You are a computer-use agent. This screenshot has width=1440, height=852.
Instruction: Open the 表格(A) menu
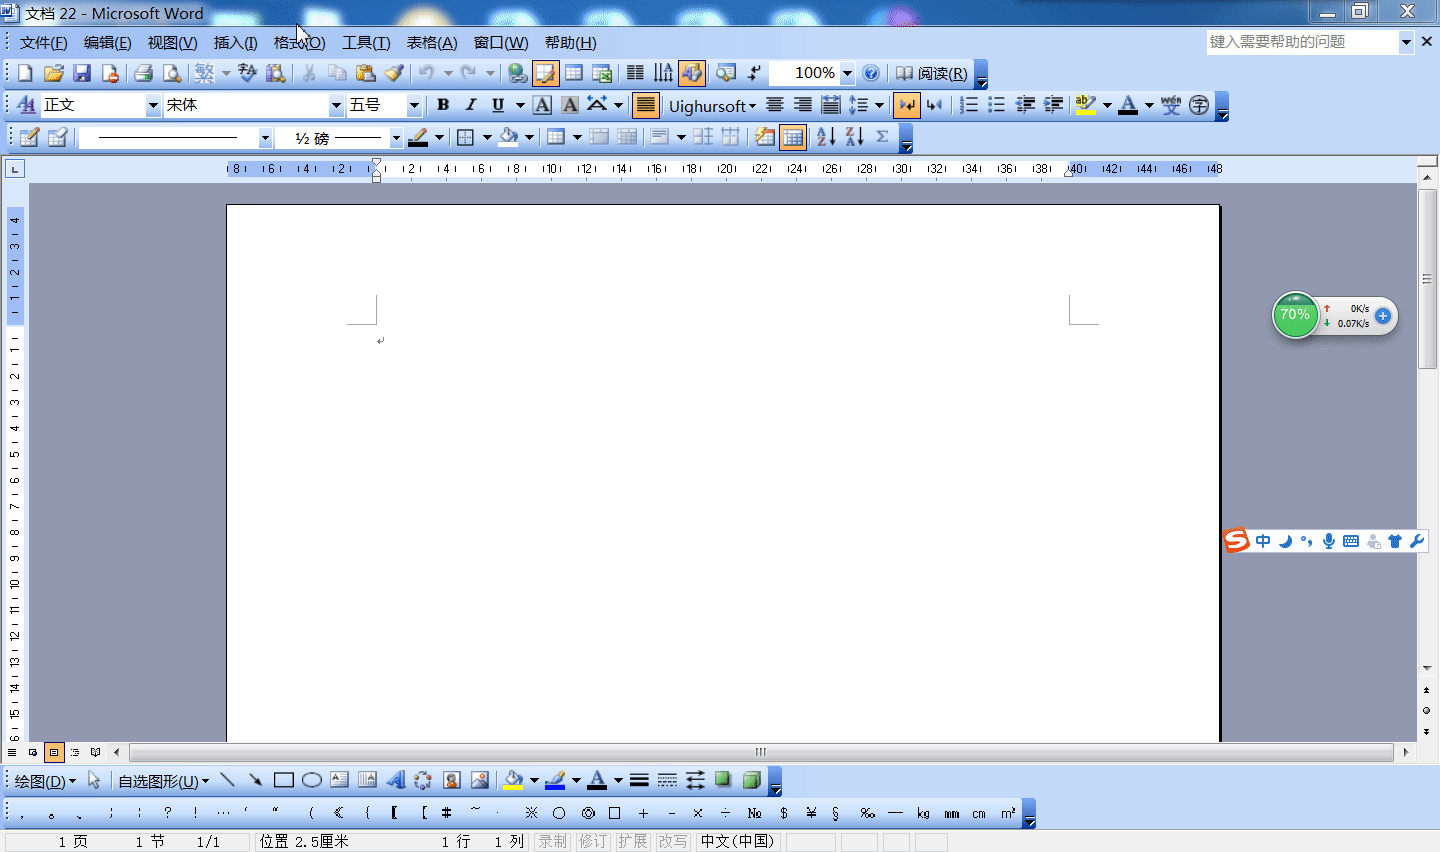tap(432, 43)
